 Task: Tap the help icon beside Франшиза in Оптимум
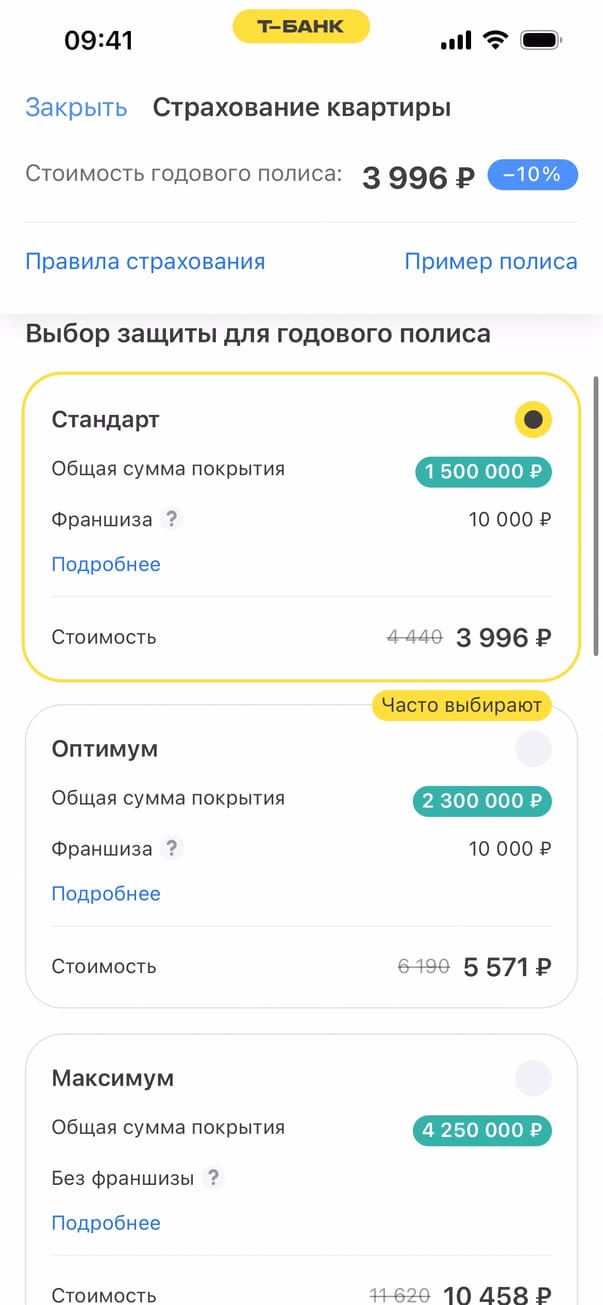(172, 849)
